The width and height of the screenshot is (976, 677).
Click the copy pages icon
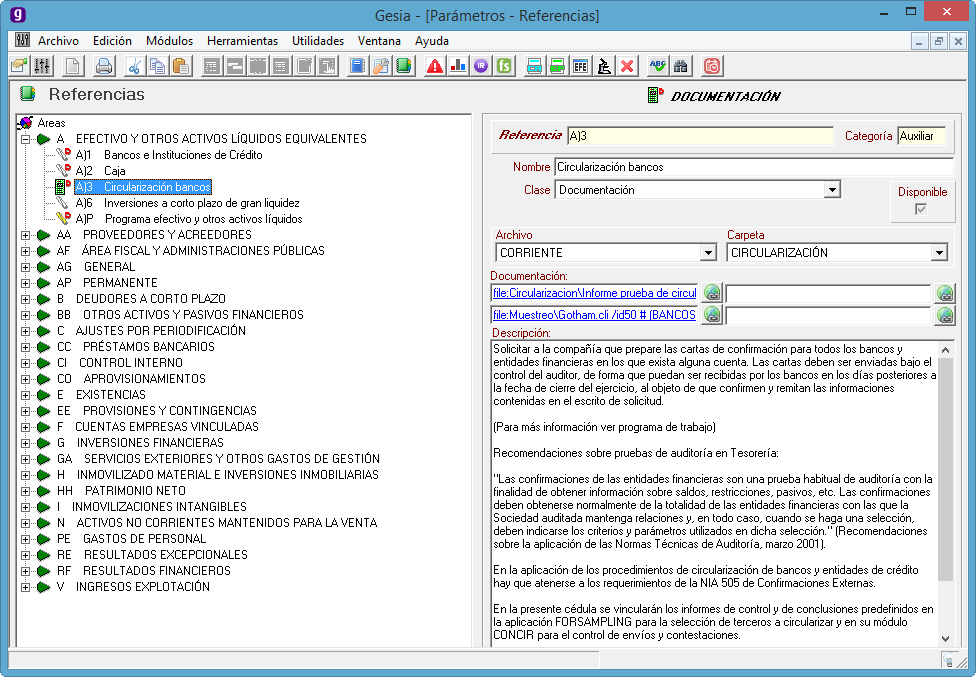pyautogui.click(x=157, y=66)
